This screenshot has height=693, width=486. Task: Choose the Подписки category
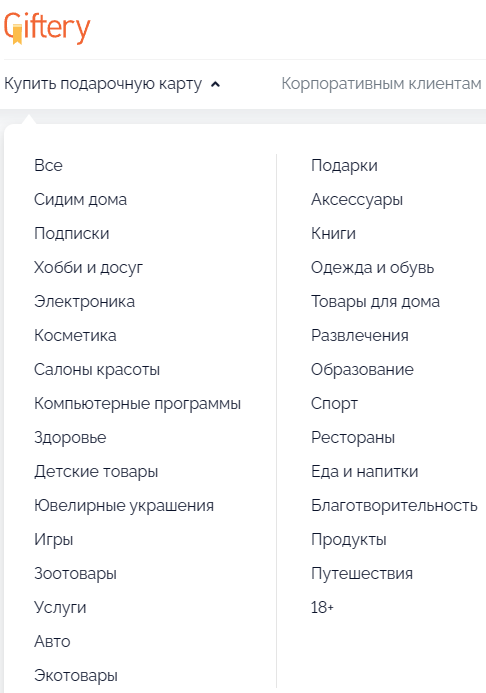click(x=72, y=233)
